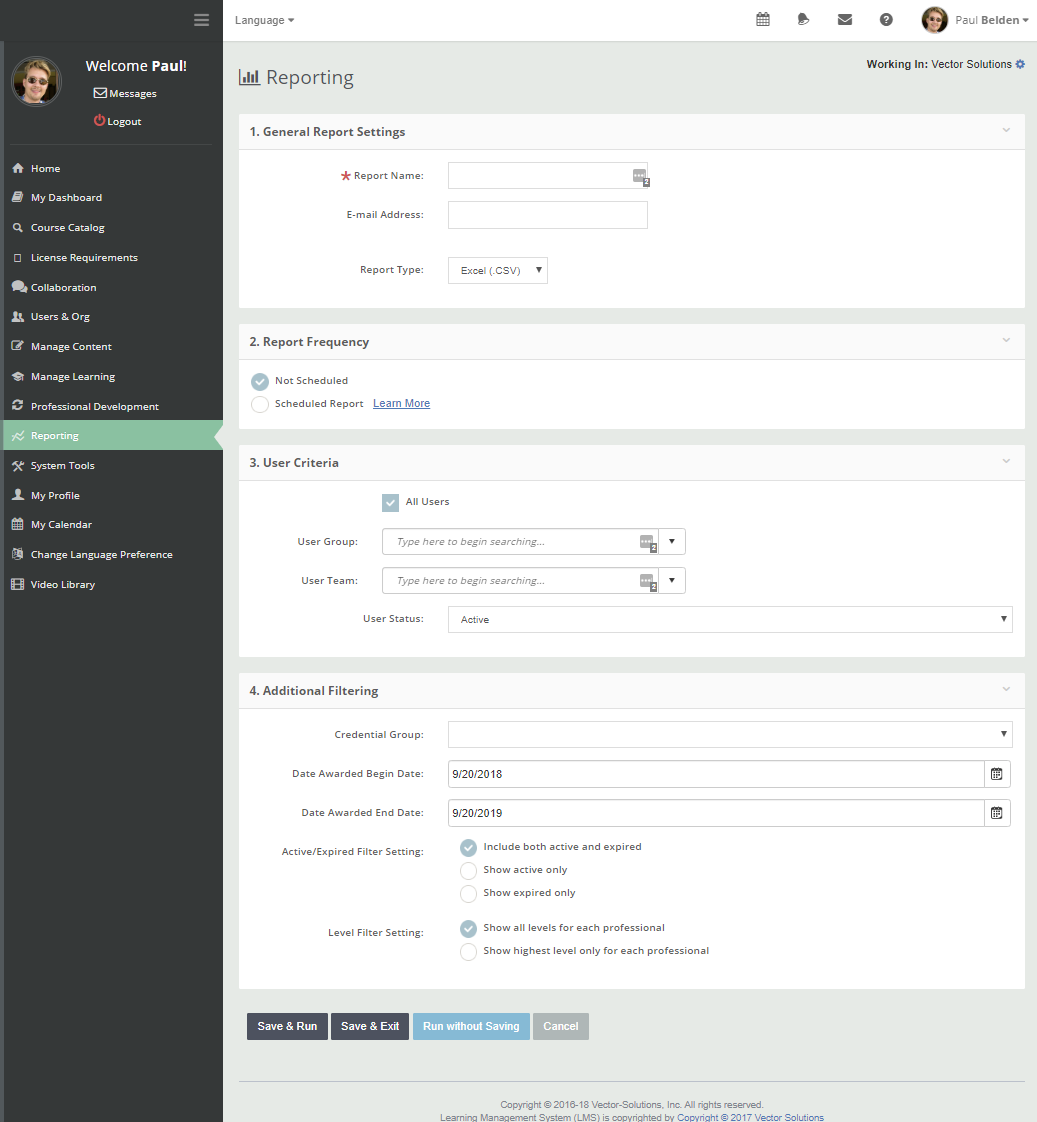Click into the Report Name field

538,176
